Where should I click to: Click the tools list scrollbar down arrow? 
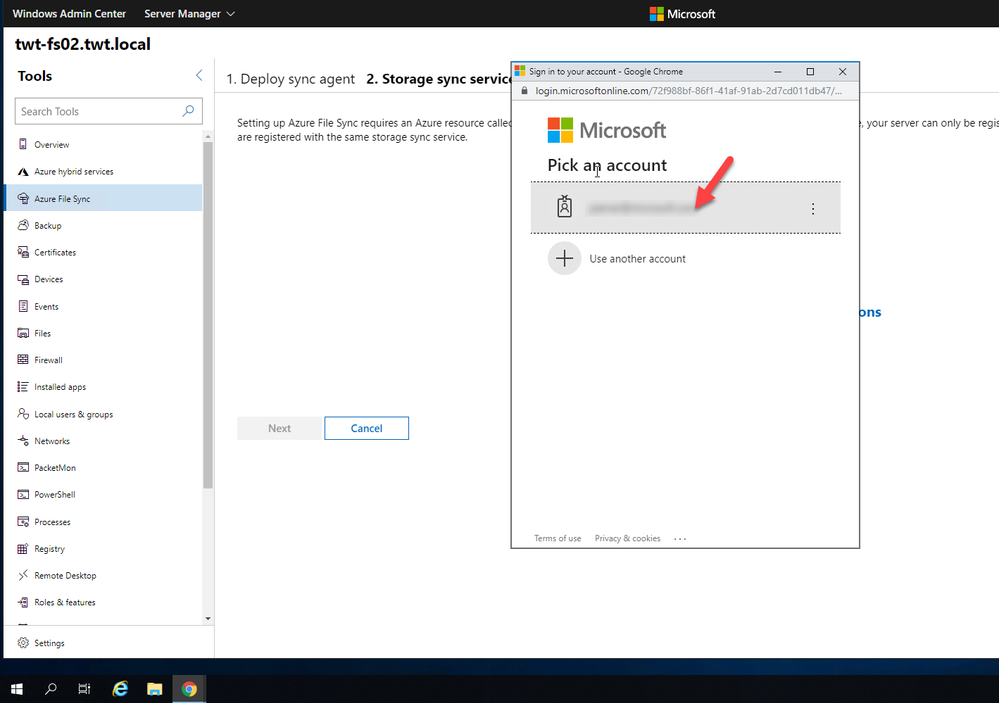208,618
